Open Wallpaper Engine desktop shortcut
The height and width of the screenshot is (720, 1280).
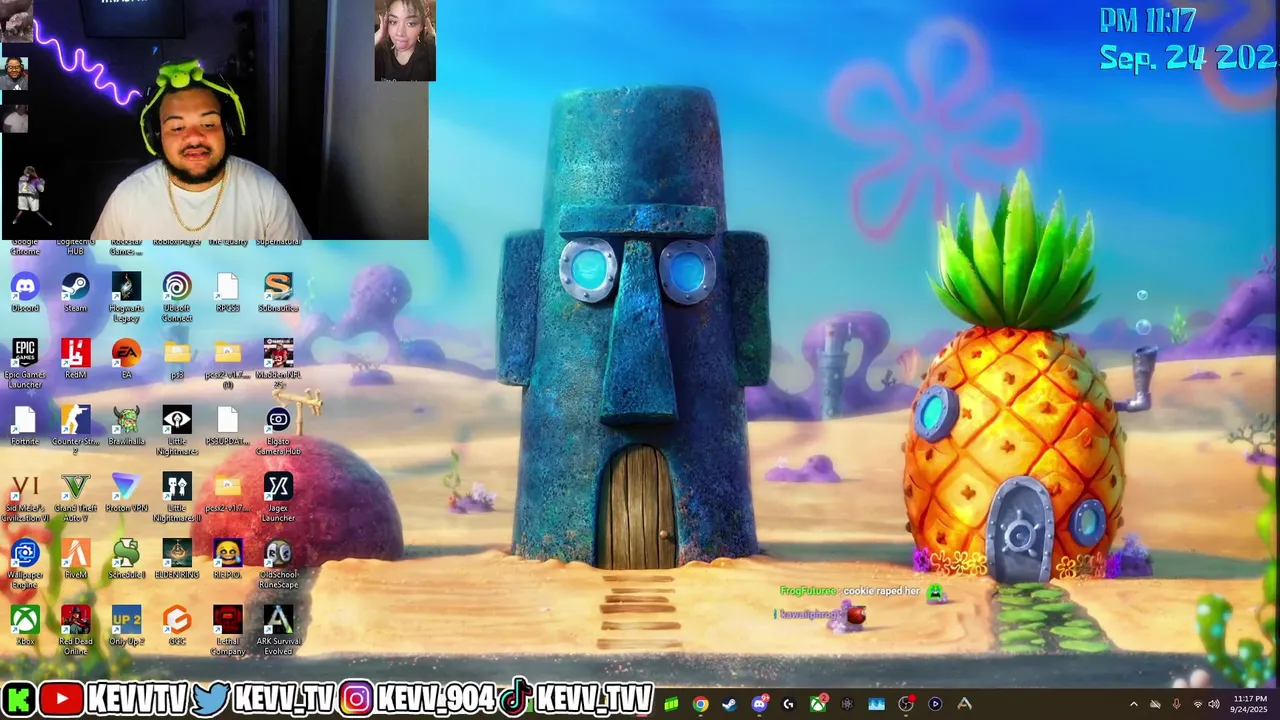click(x=25, y=564)
